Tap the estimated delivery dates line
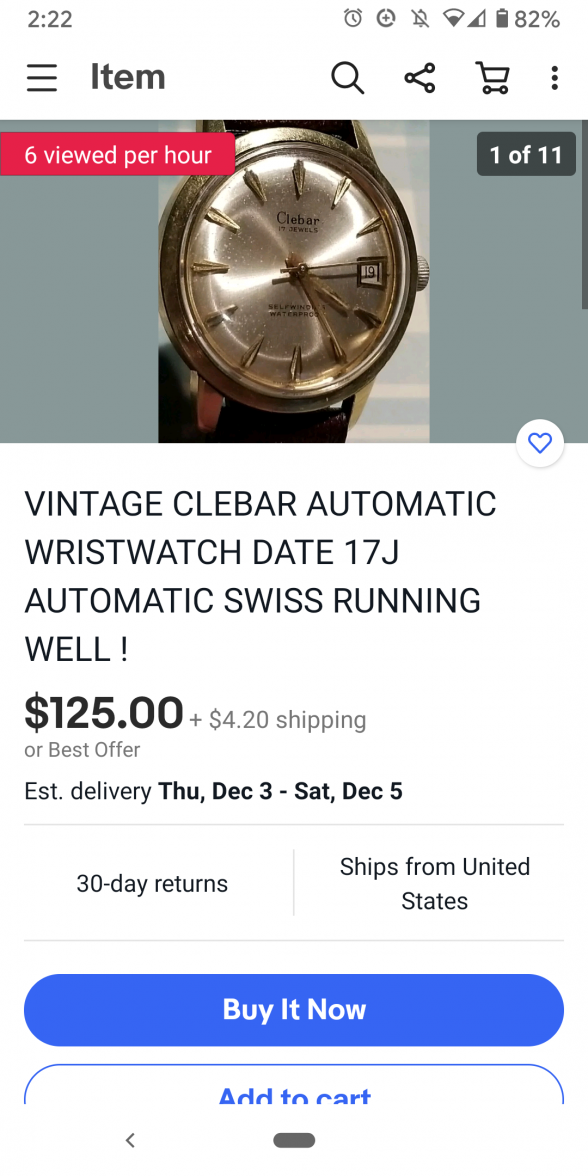The image size is (588, 1176). click(x=214, y=791)
